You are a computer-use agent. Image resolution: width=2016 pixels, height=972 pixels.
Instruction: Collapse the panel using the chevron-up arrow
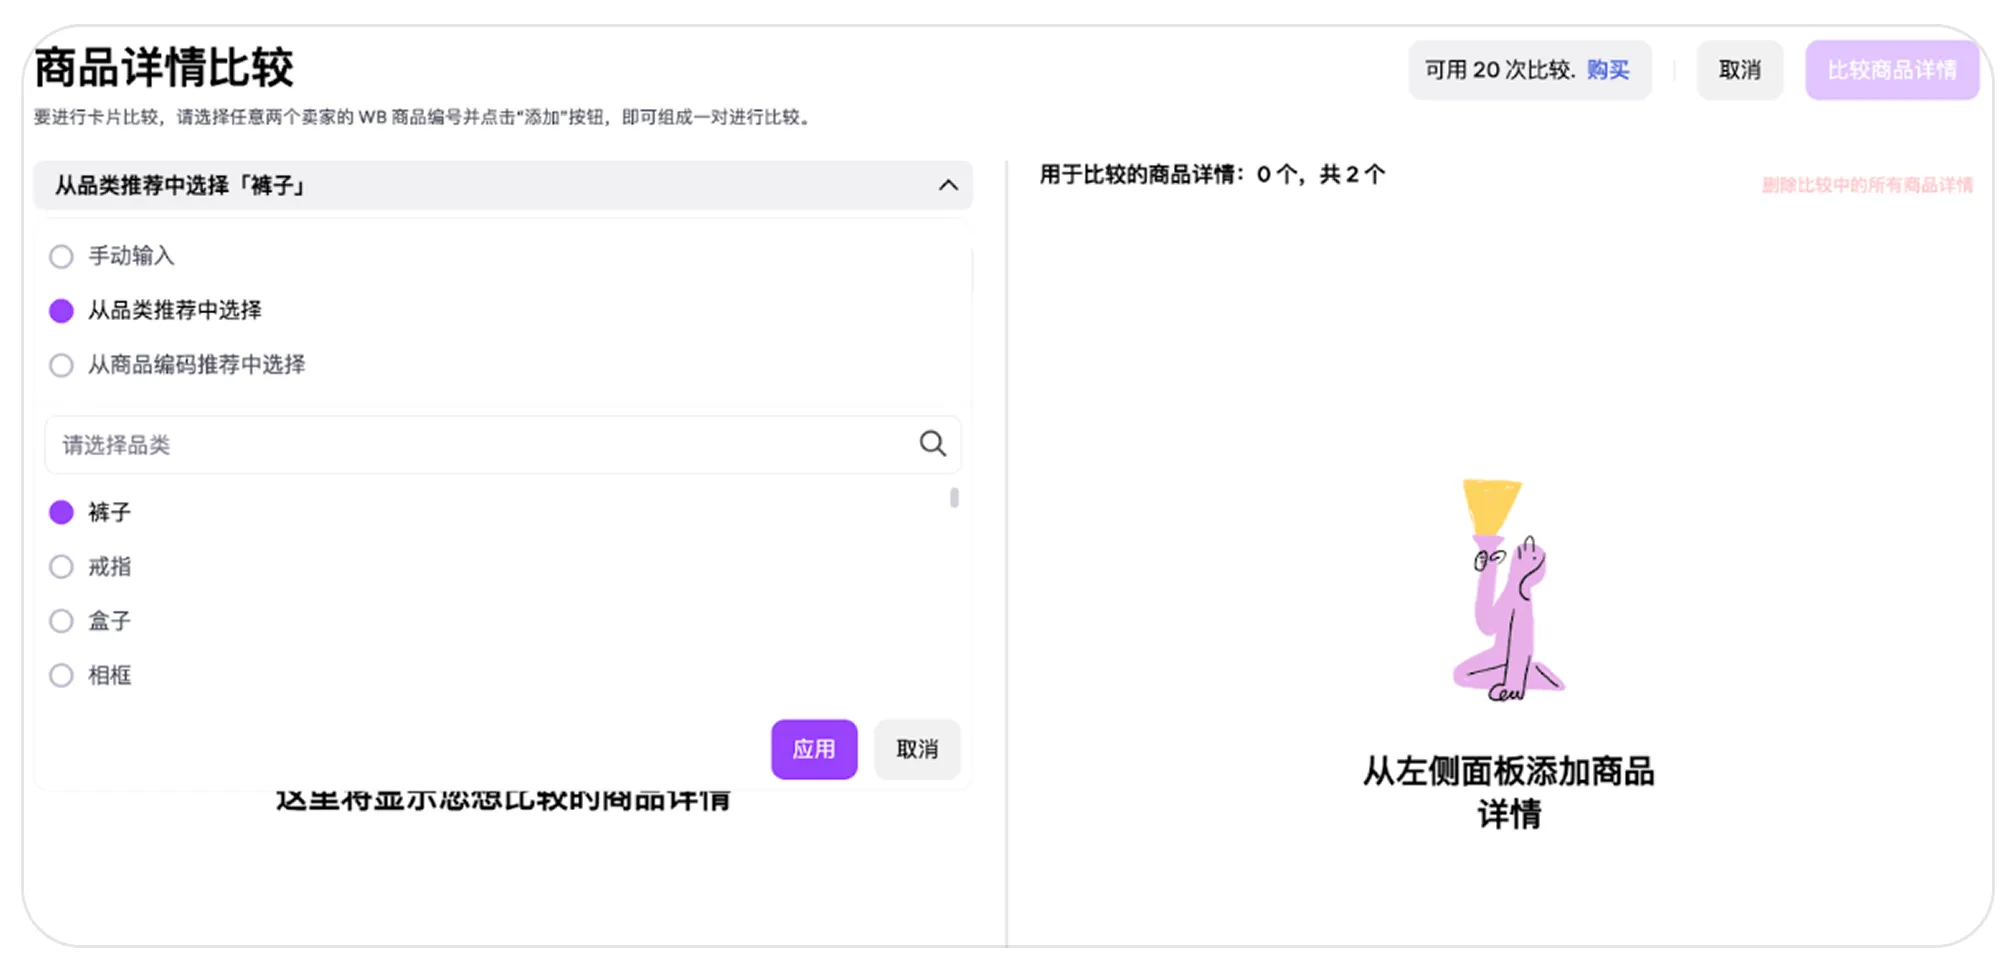coord(948,186)
